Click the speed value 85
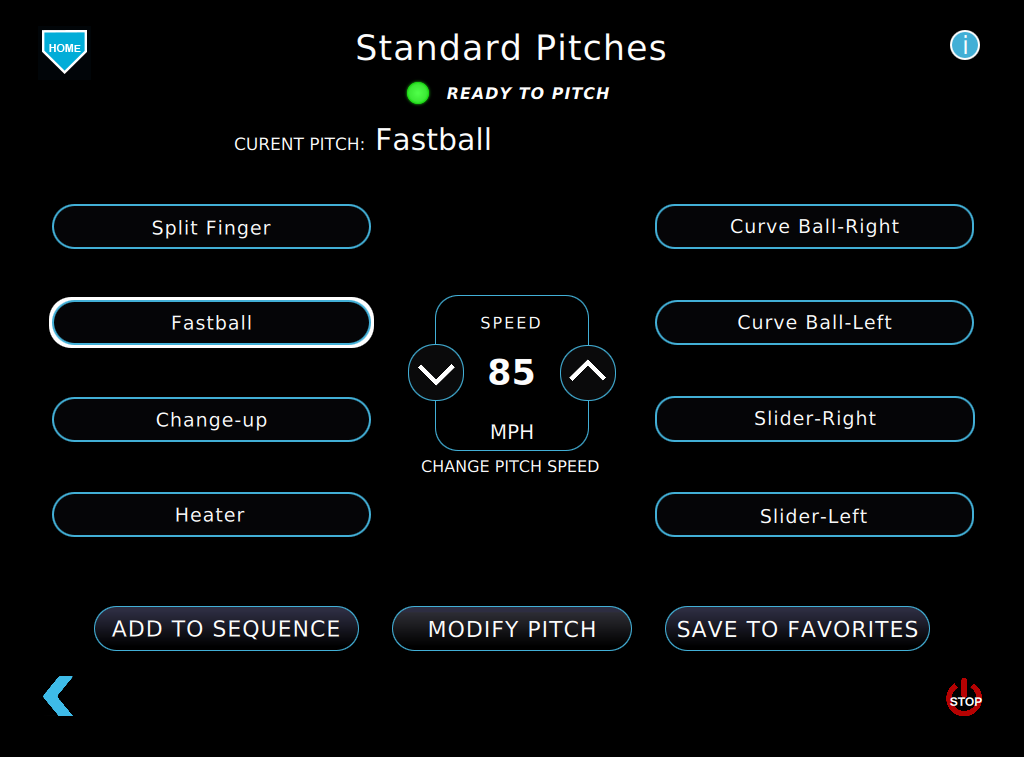The image size is (1024, 757). click(x=511, y=372)
